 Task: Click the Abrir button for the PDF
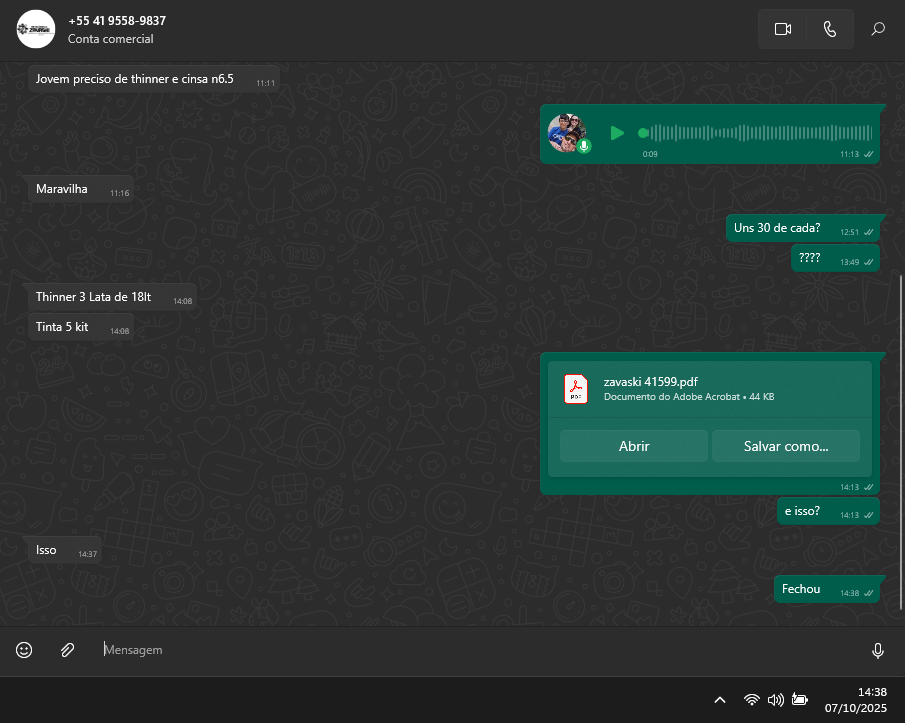634,446
